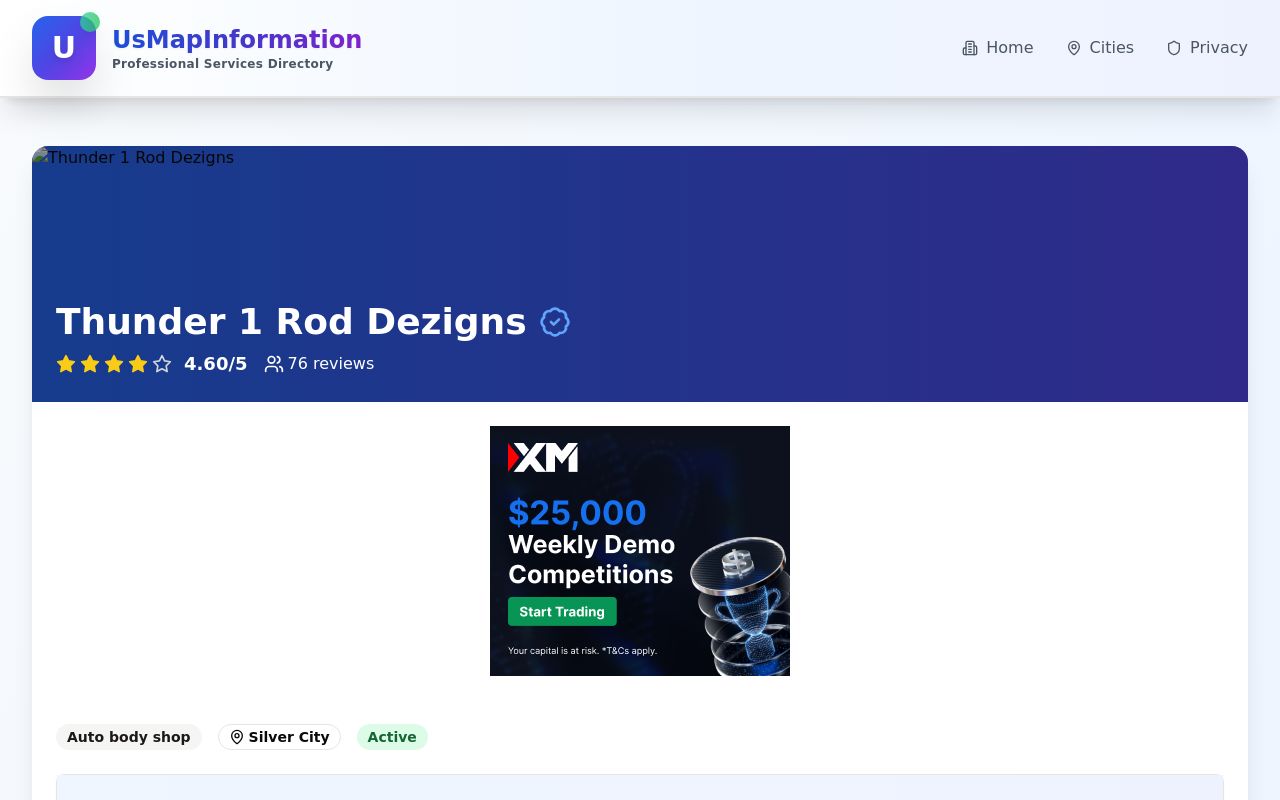Viewport: 1280px width, 800px height.
Task: Select the 76 reviews text
Action: click(x=331, y=364)
